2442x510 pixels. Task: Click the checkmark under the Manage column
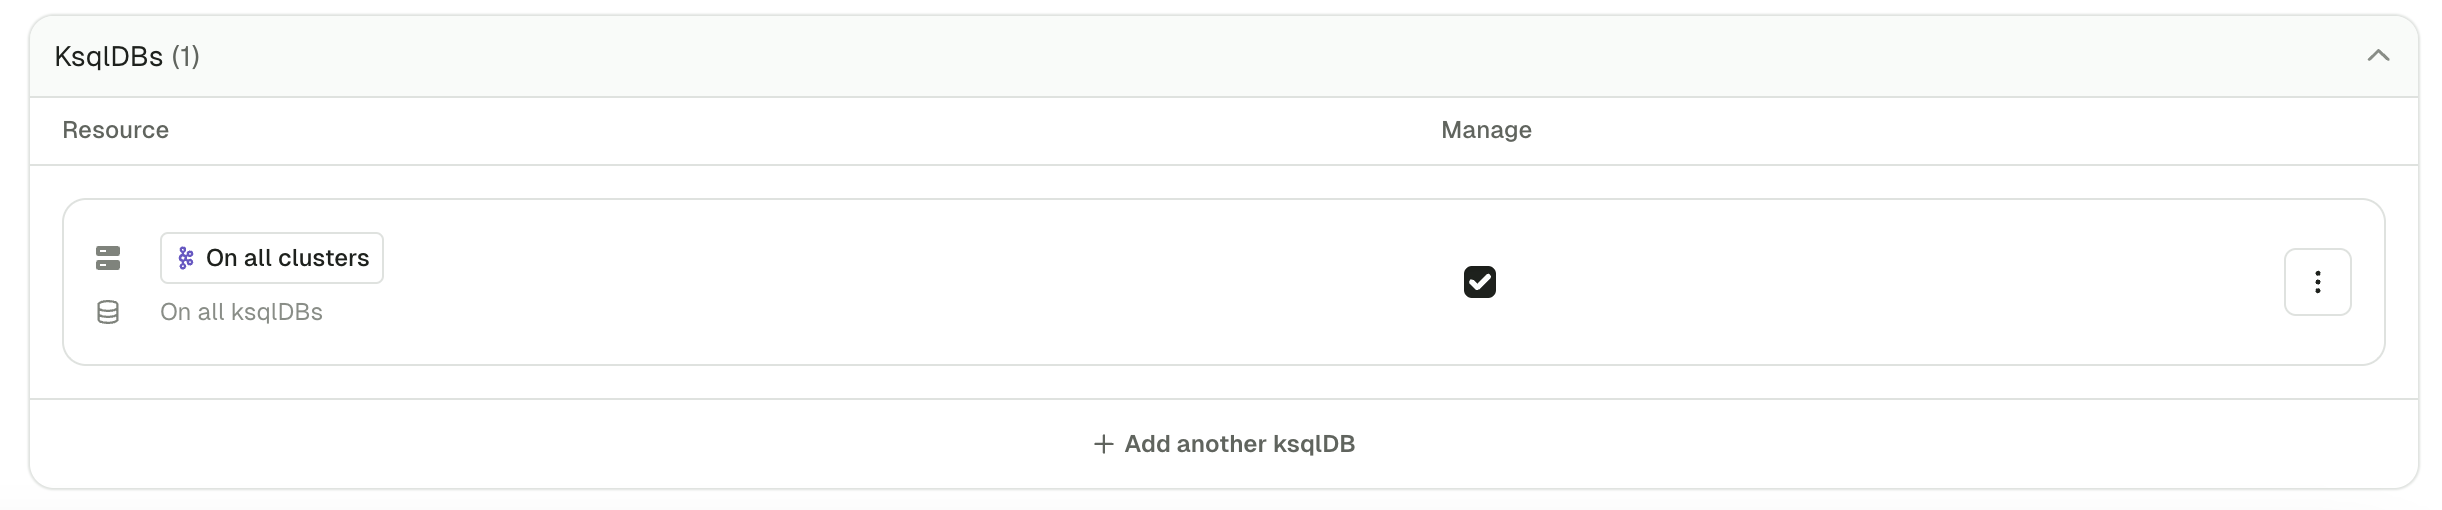[x=1479, y=282]
